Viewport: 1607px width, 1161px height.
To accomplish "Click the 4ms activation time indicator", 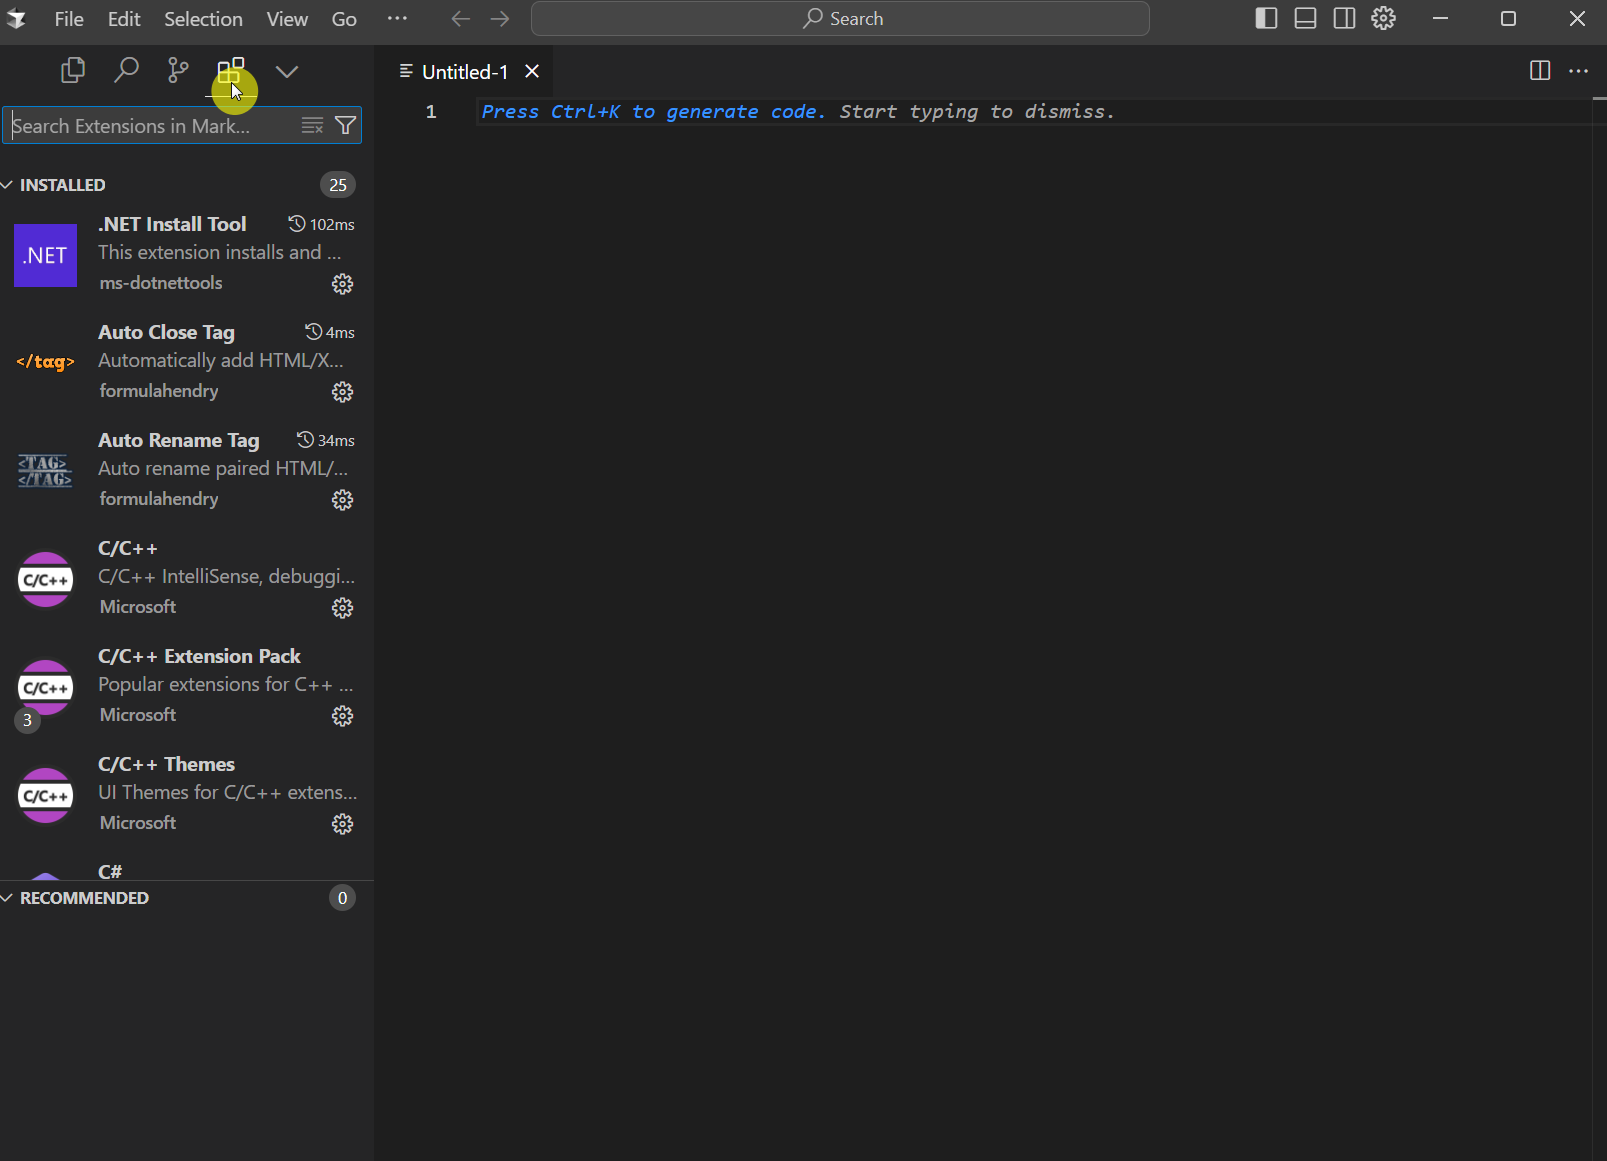I will click(330, 332).
